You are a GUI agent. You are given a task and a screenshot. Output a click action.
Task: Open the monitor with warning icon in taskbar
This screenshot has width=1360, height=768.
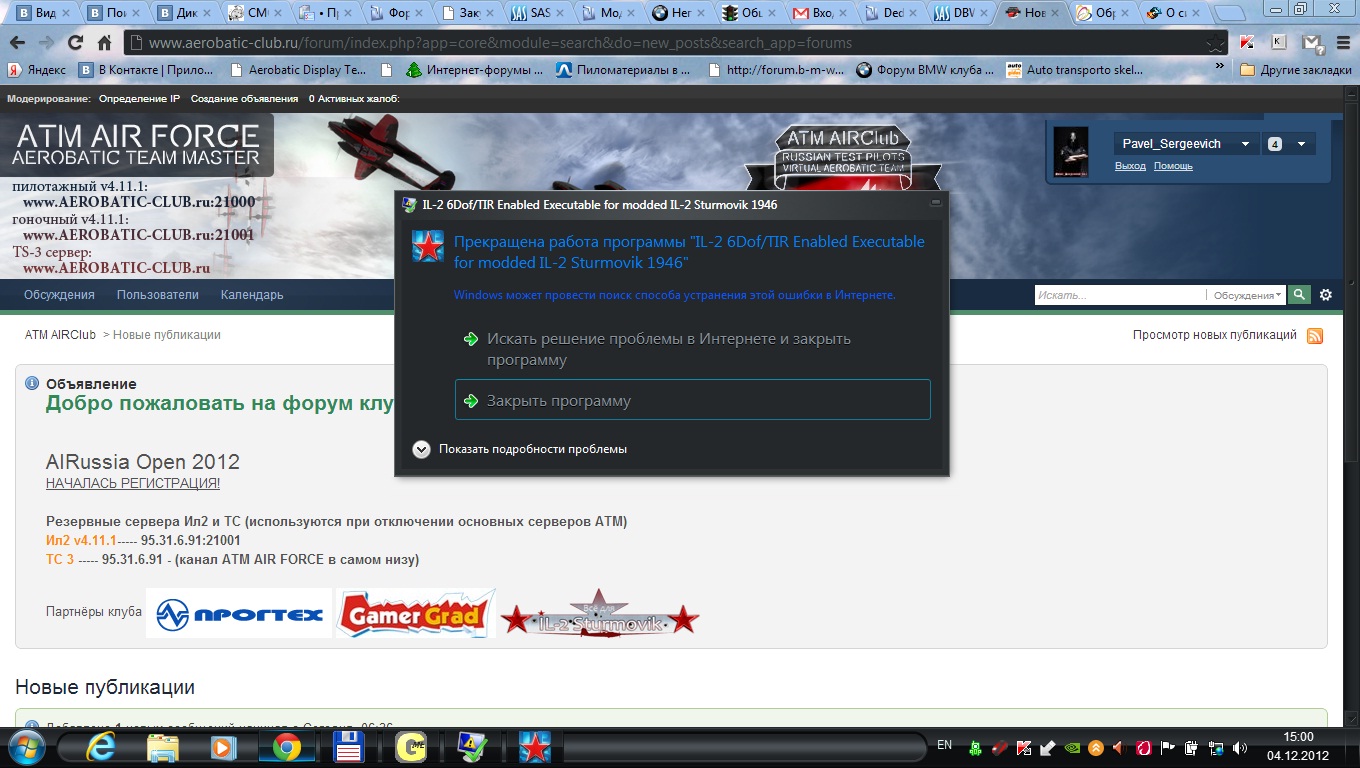point(471,747)
